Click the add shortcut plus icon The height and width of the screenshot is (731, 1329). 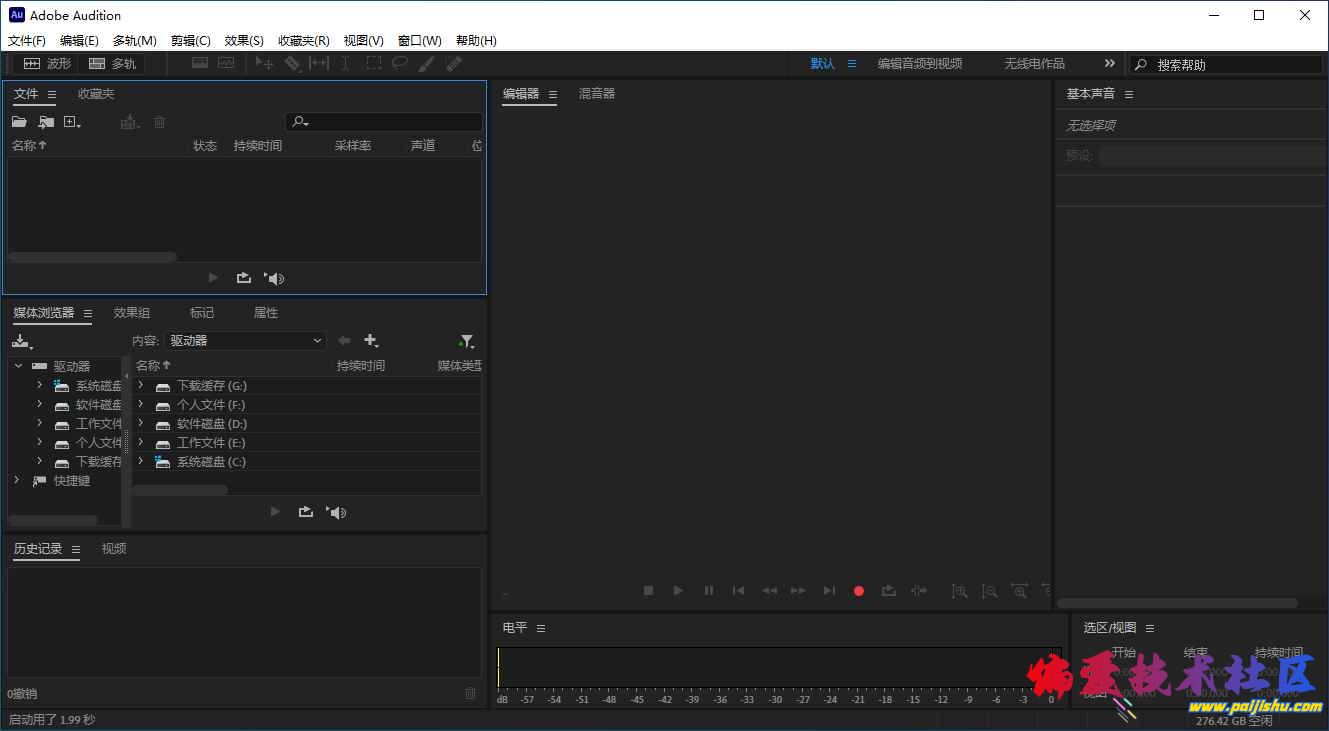coord(371,341)
